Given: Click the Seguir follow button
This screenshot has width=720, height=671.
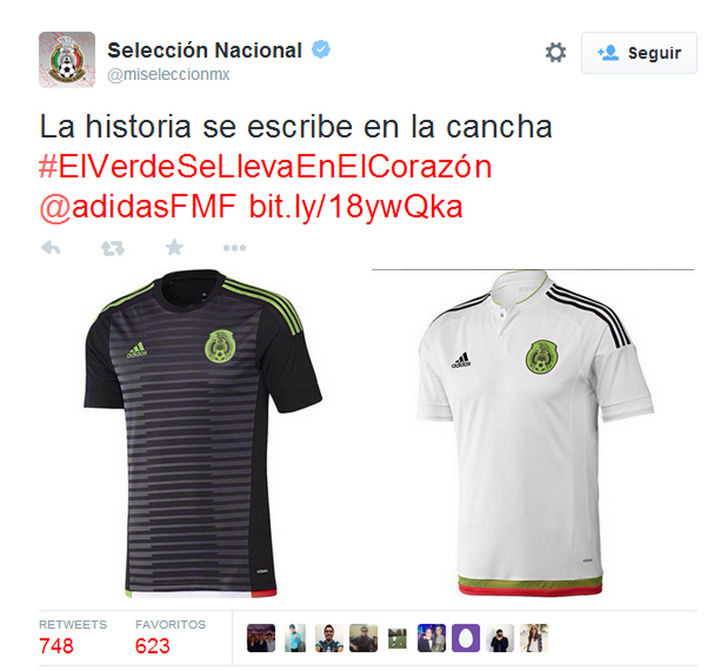Looking at the screenshot, I should [x=639, y=53].
